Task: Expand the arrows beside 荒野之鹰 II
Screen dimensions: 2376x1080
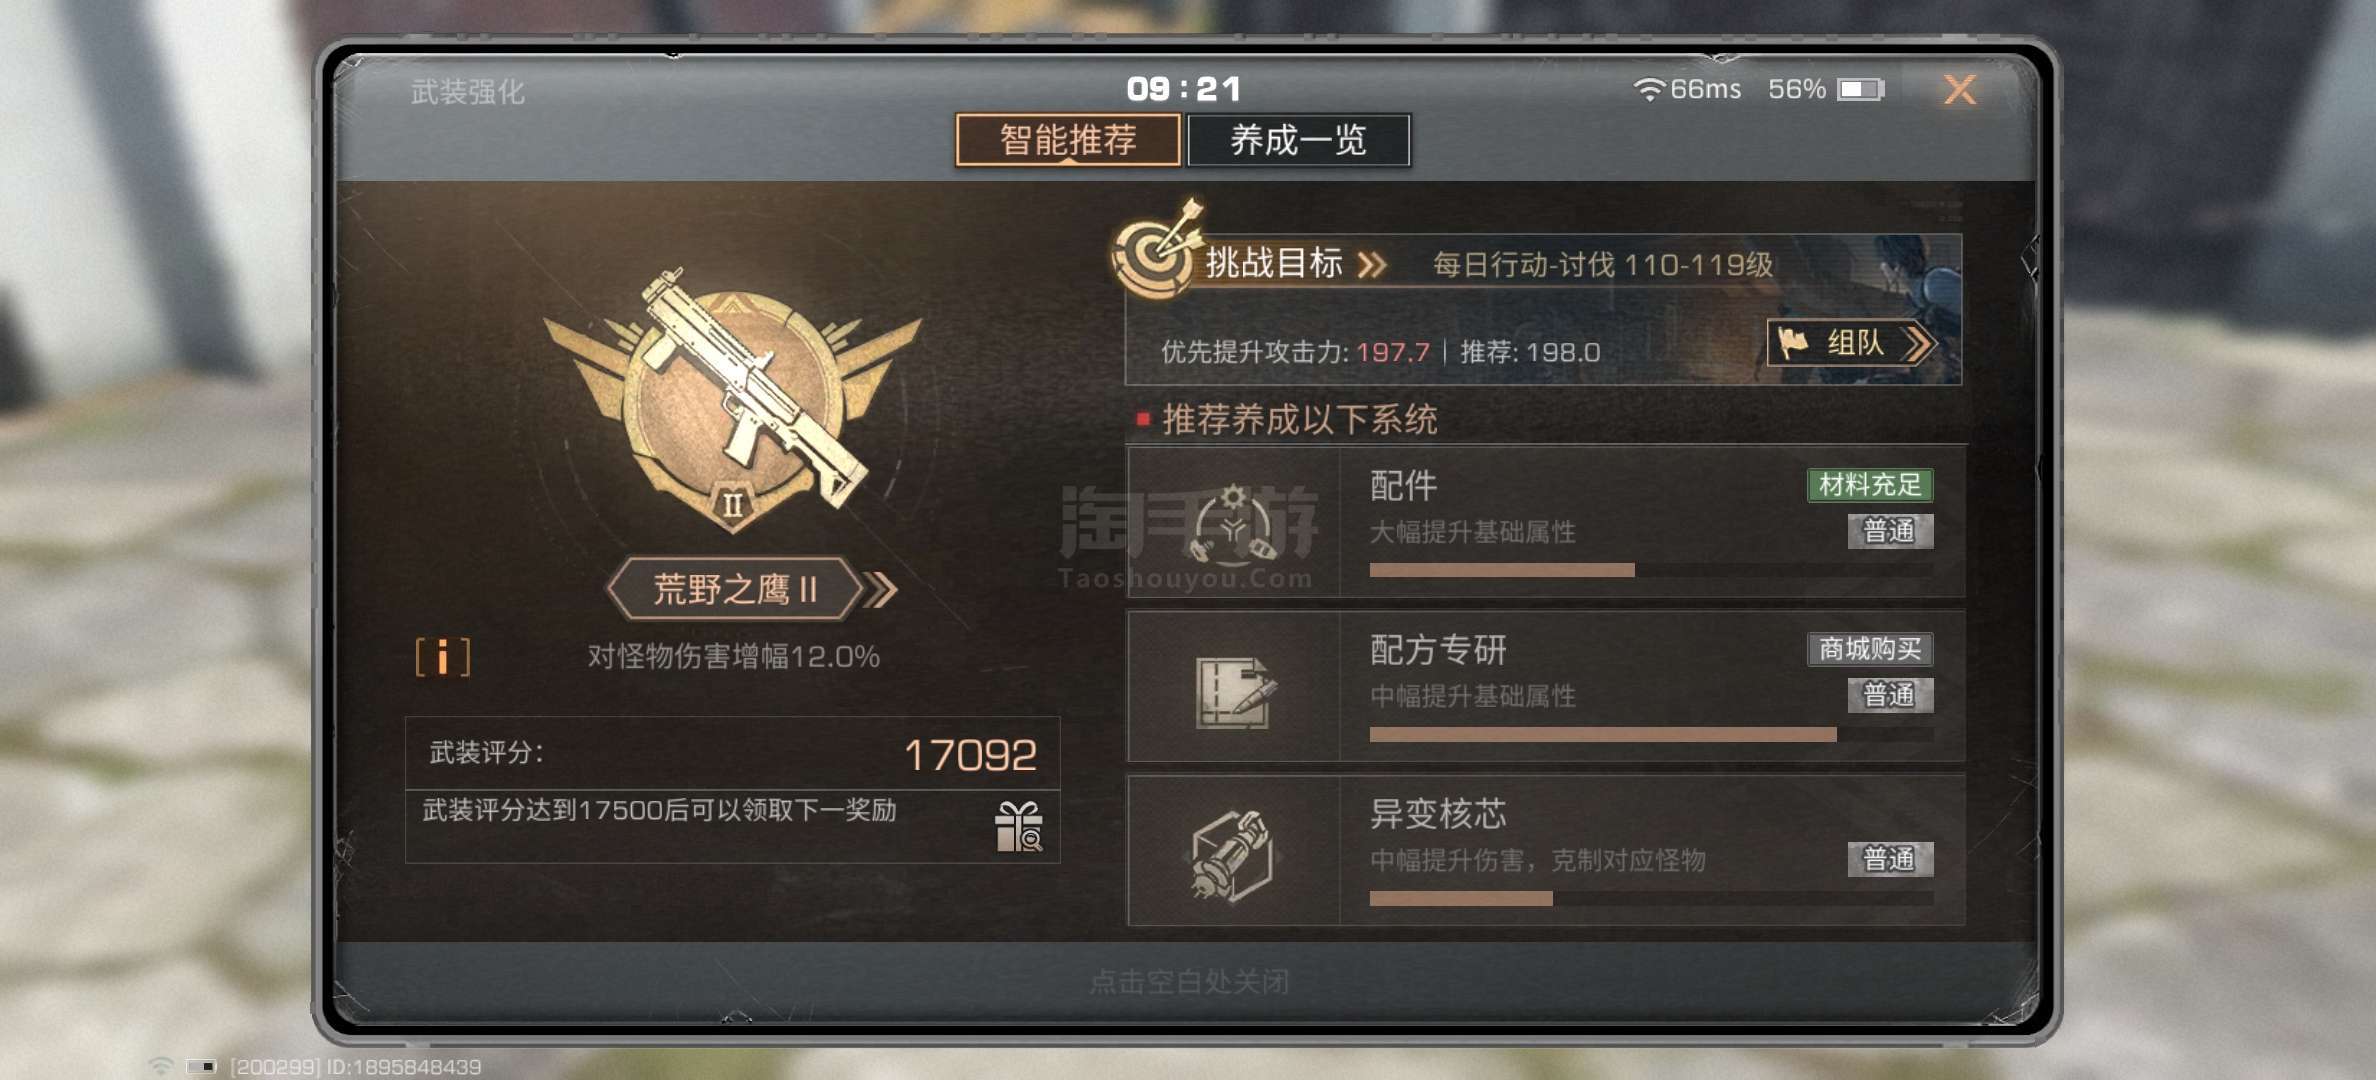Action: pyautogui.click(x=879, y=590)
